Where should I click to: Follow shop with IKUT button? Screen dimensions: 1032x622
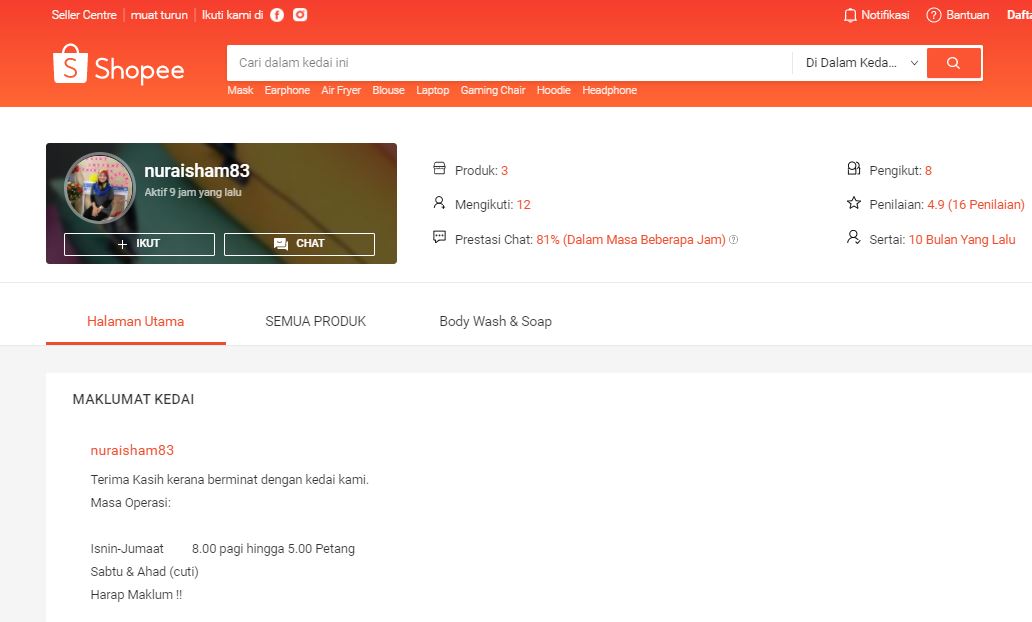pyautogui.click(x=140, y=244)
